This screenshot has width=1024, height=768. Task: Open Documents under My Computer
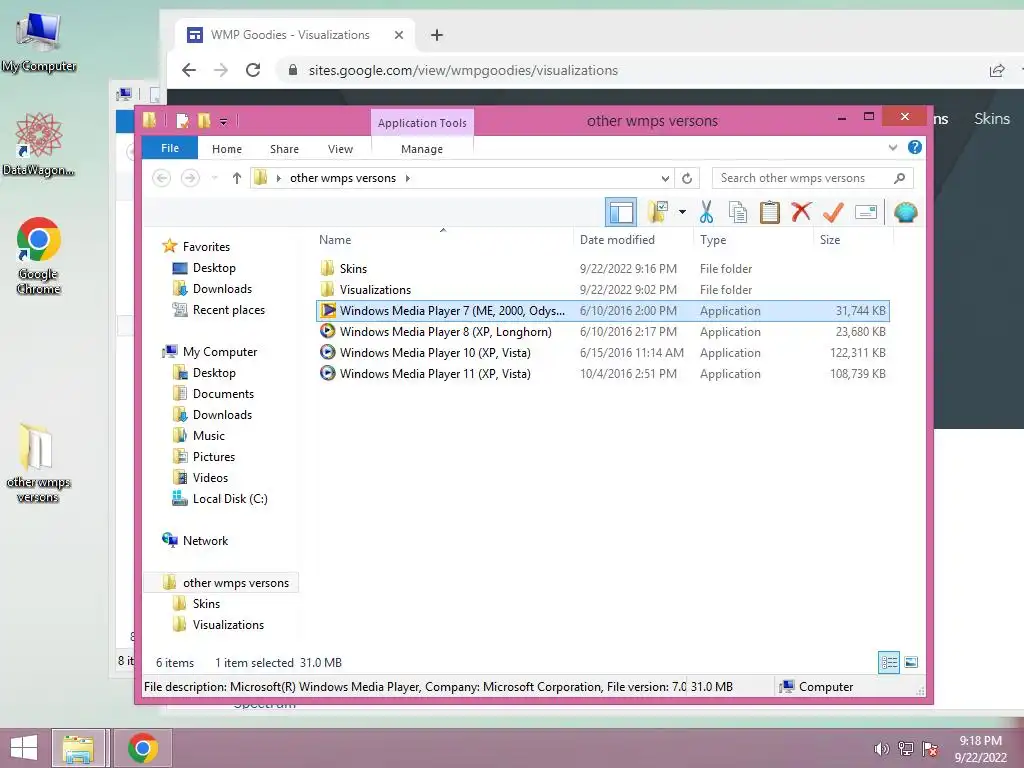pyautogui.click(x=223, y=394)
